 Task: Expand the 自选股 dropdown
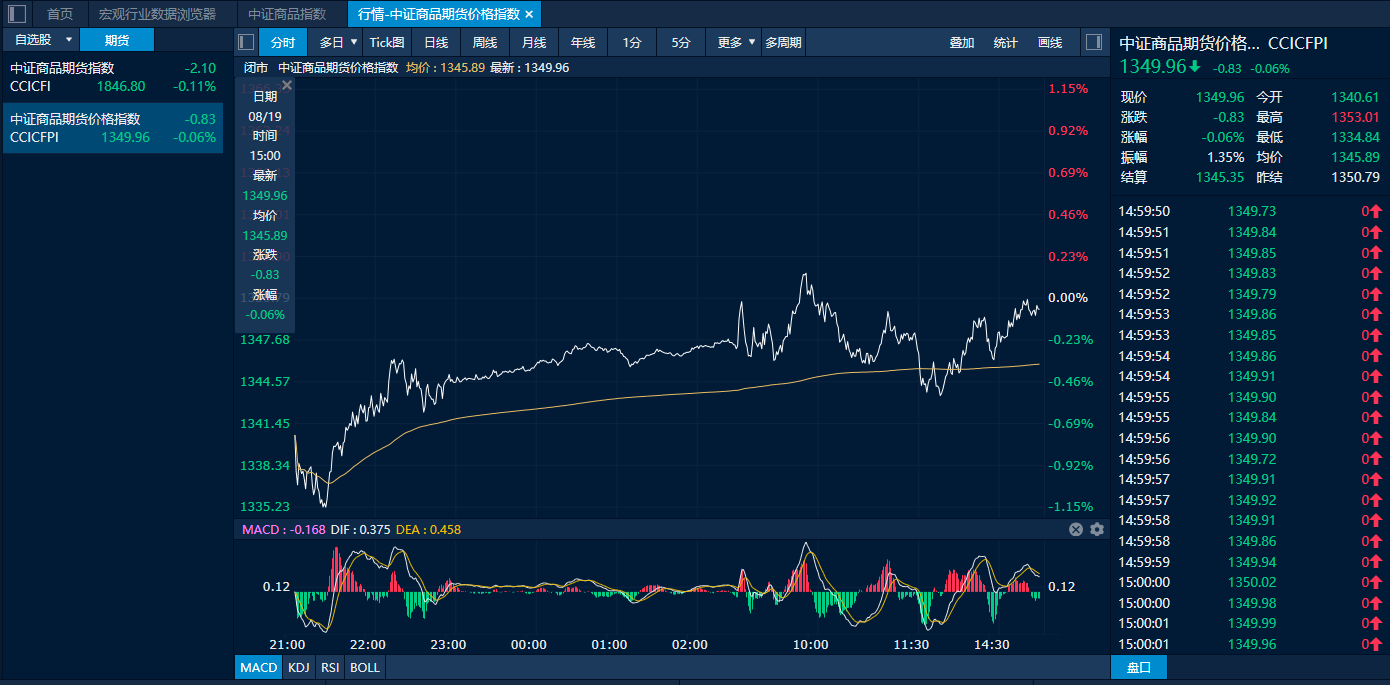[x=69, y=40]
